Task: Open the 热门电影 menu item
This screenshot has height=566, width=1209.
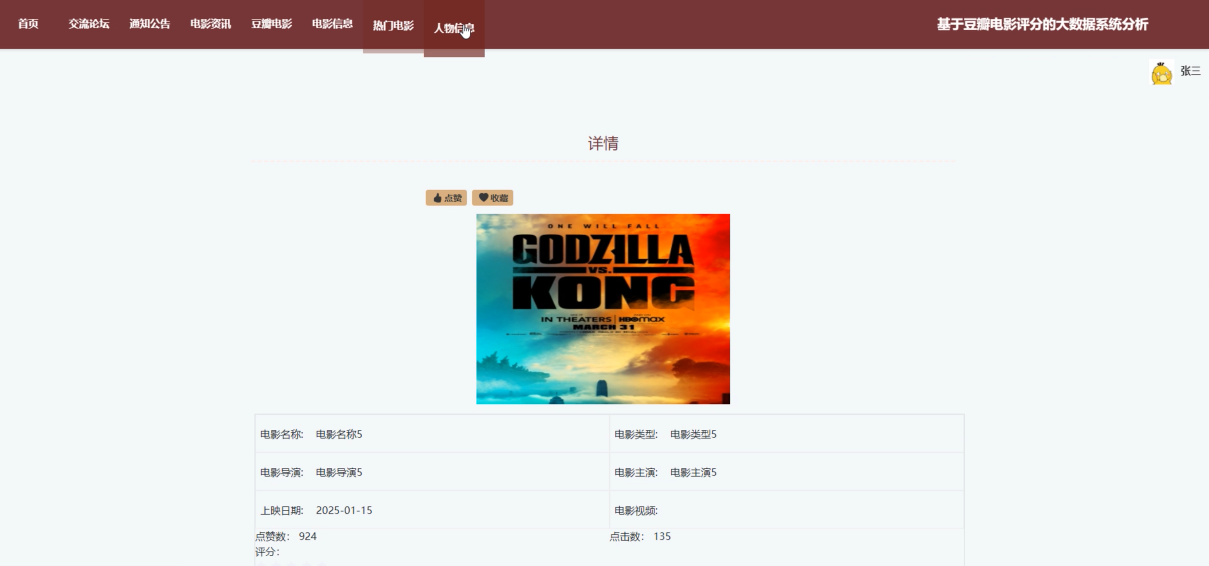Action: tap(393, 26)
